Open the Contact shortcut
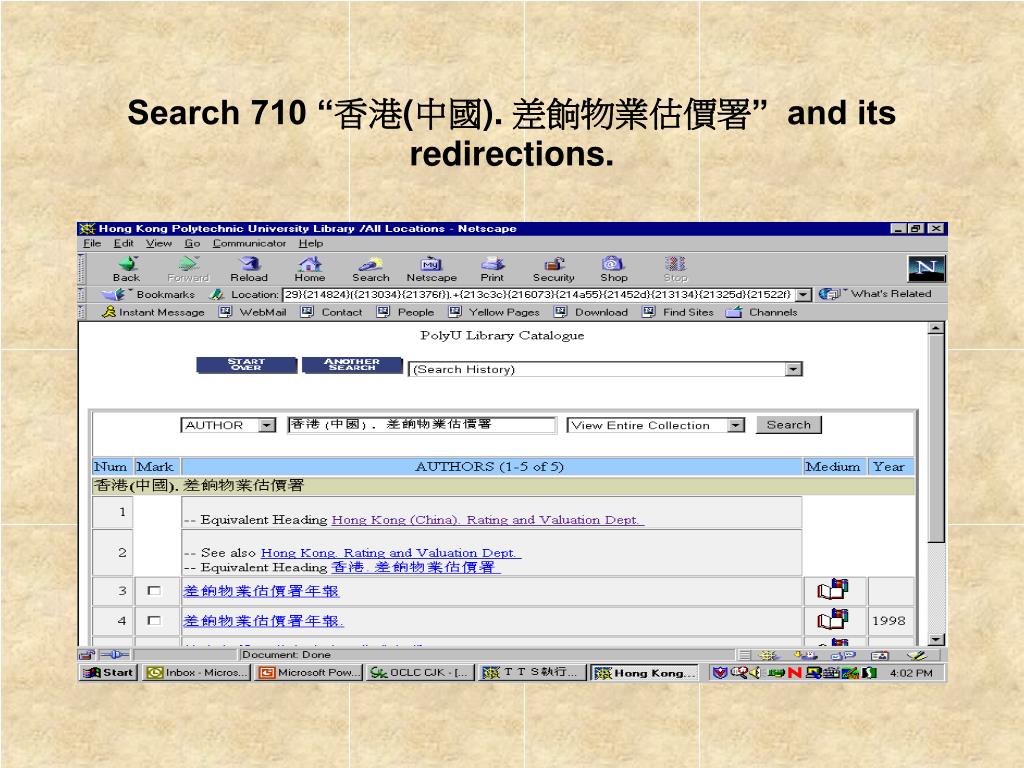Image resolution: width=1024 pixels, height=768 pixels. point(331,312)
